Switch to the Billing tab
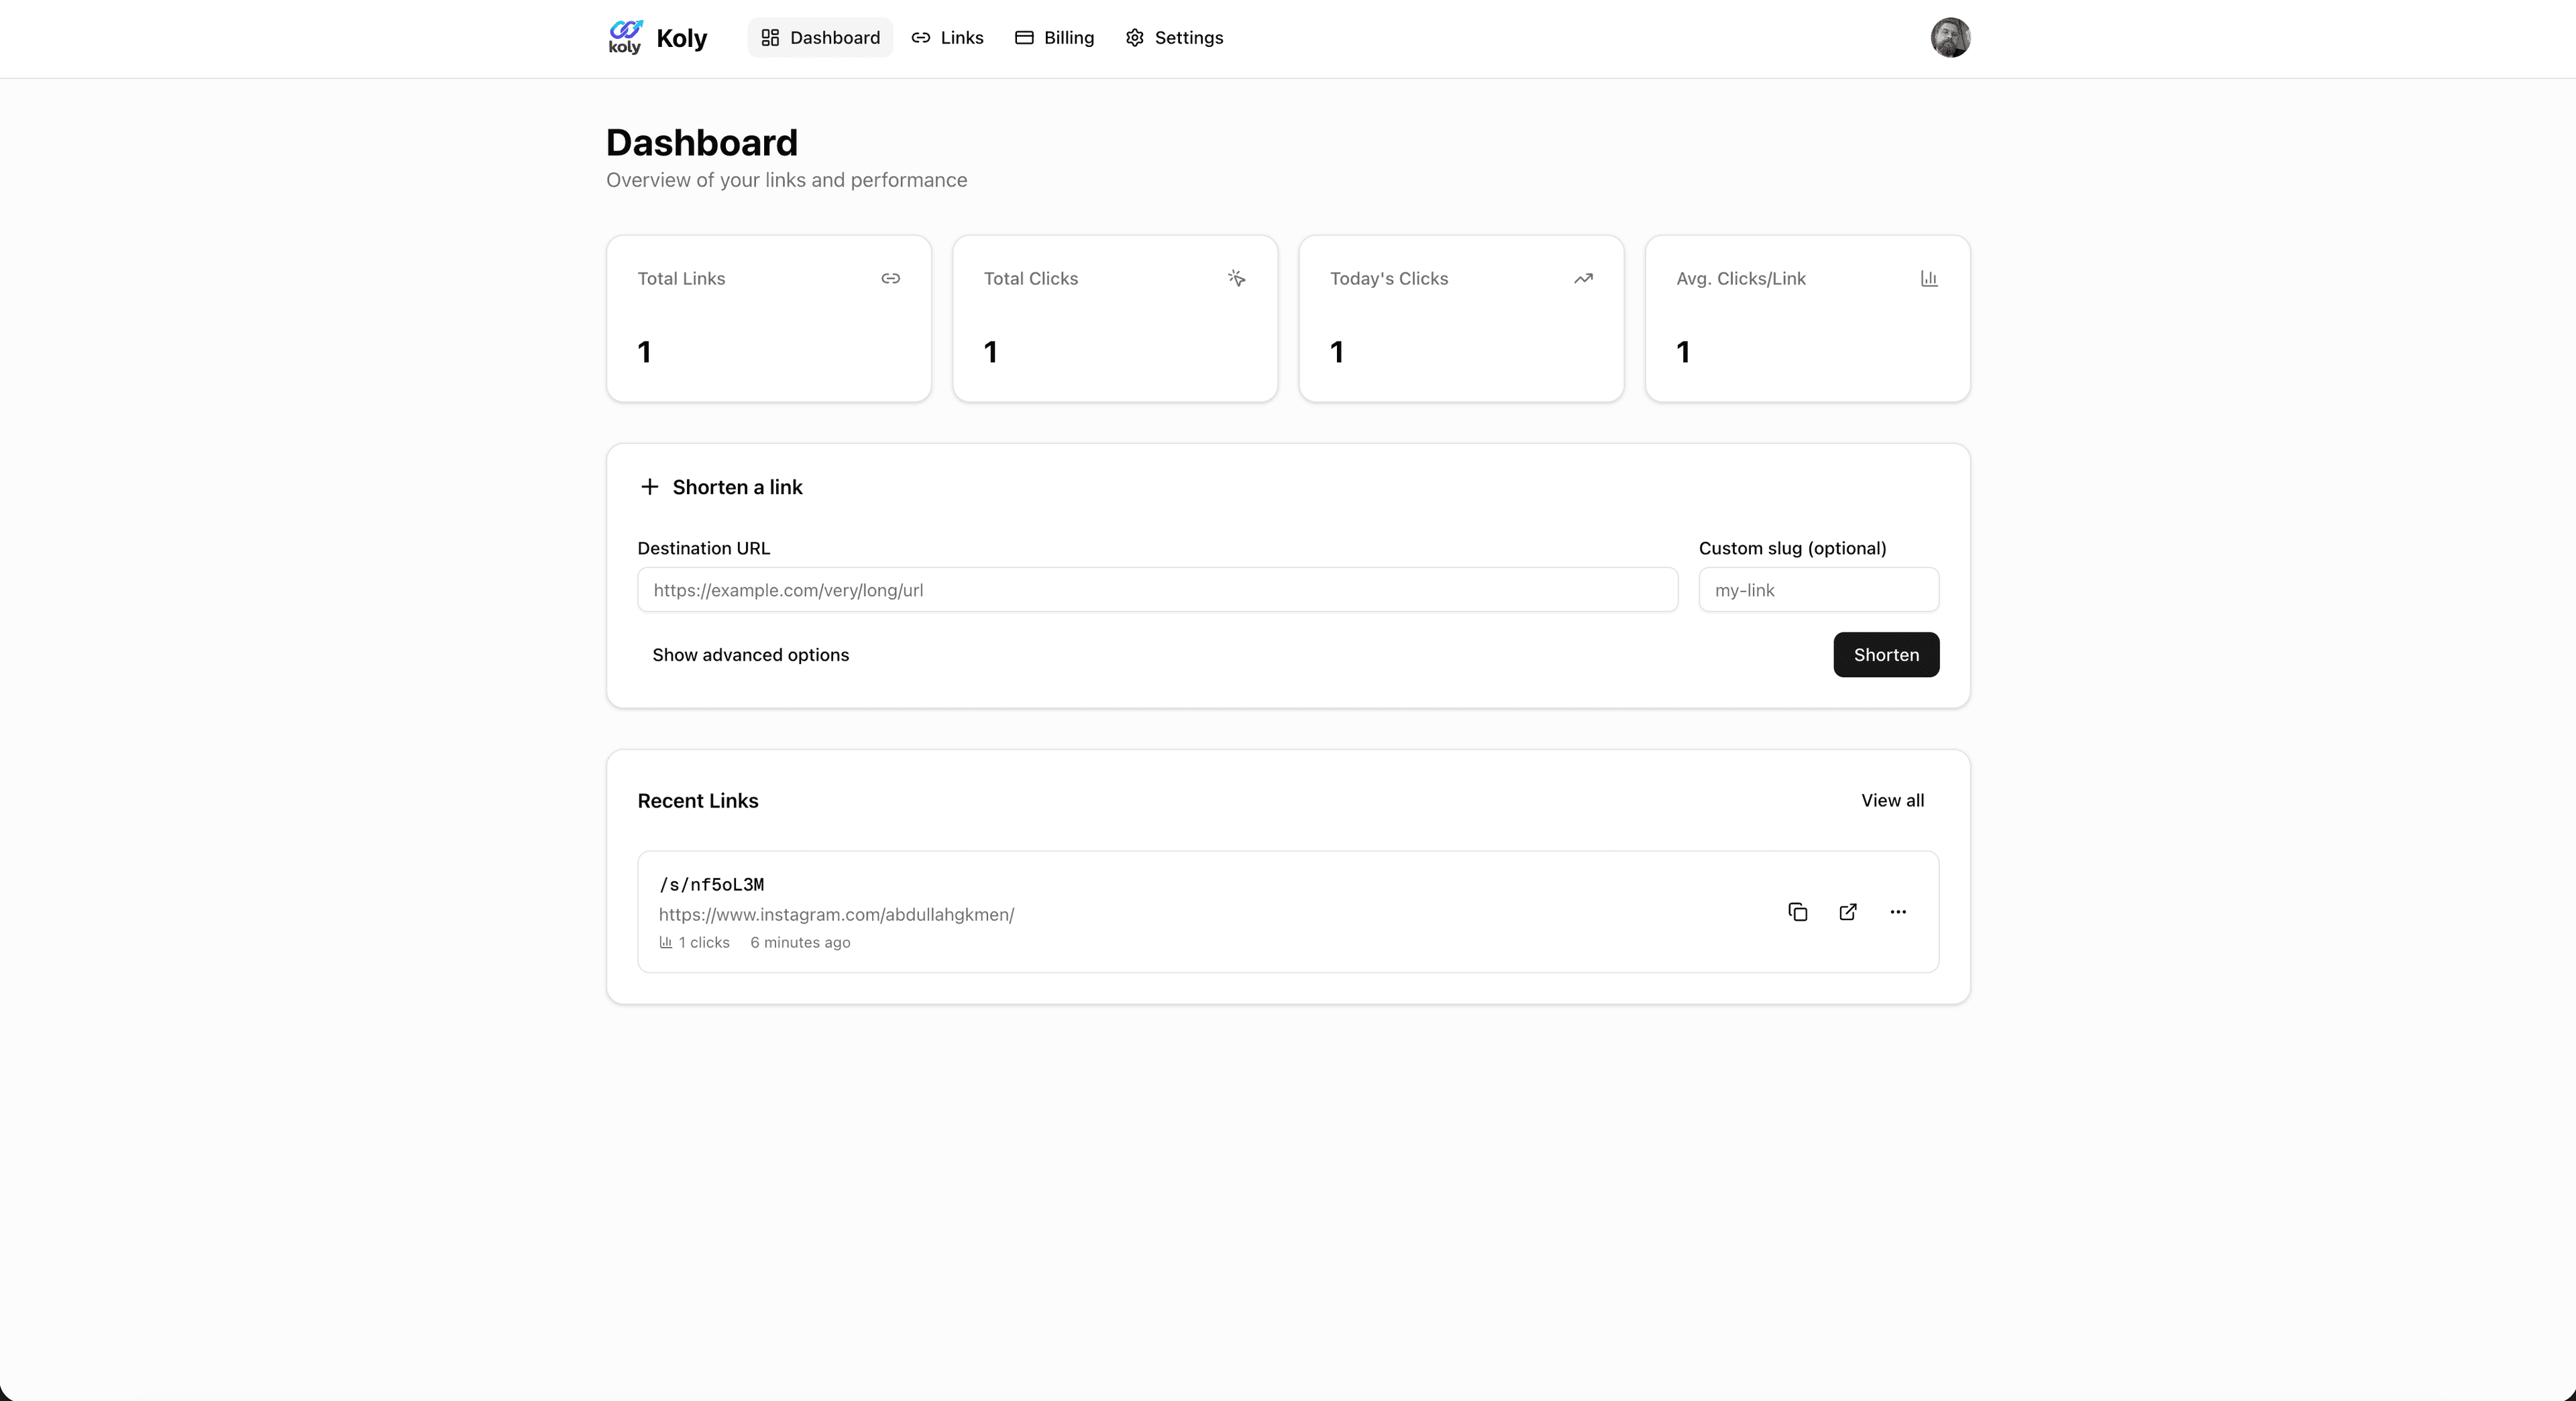 (1054, 37)
